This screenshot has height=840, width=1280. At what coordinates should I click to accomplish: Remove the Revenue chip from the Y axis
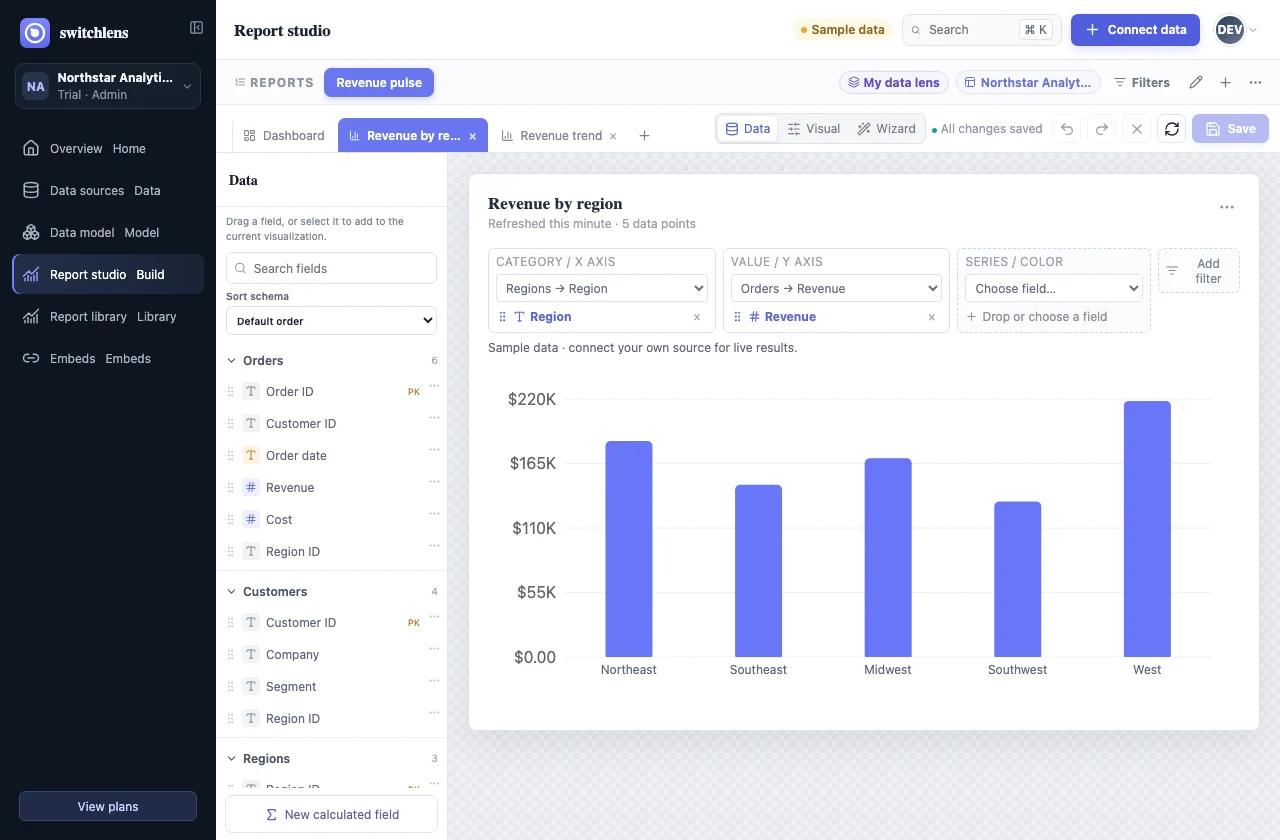point(931,317)
